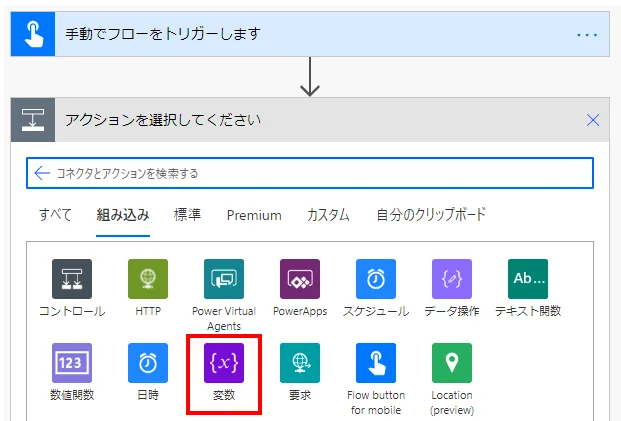Choose the 変数 connector icon
621x421 pixels.
click(x=224, y=363)
